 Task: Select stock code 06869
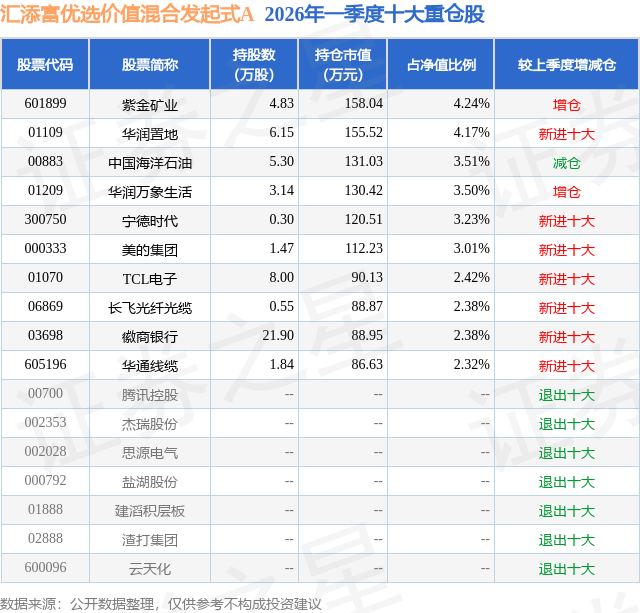pos(45,306)
